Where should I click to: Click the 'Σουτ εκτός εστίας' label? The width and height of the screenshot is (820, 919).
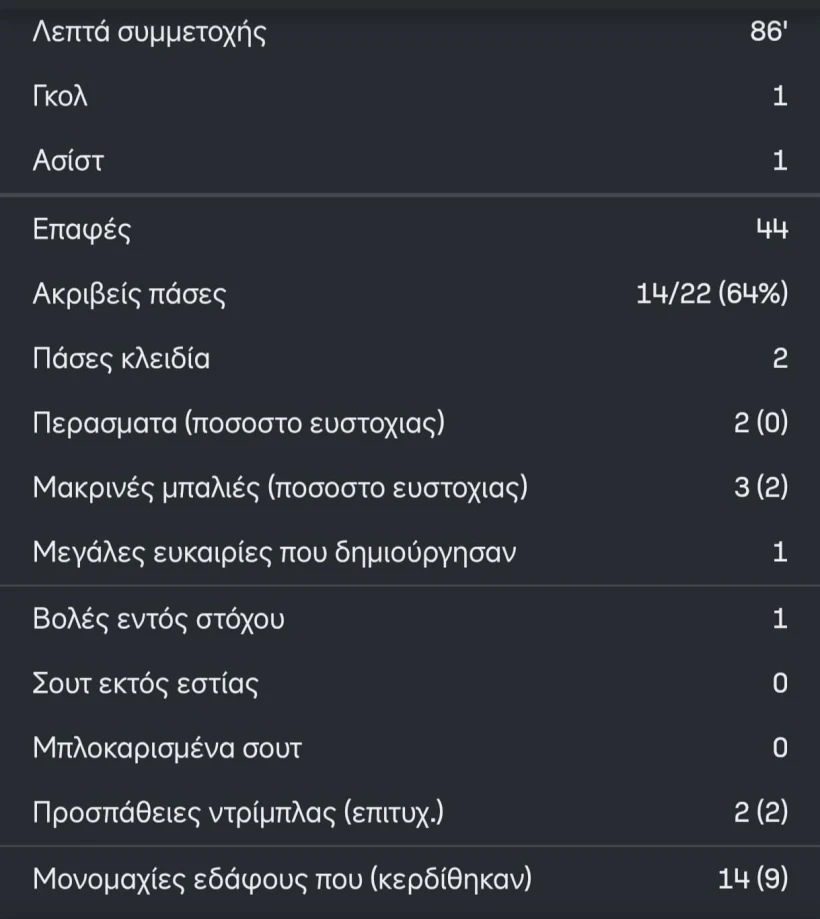coord(145,684)
